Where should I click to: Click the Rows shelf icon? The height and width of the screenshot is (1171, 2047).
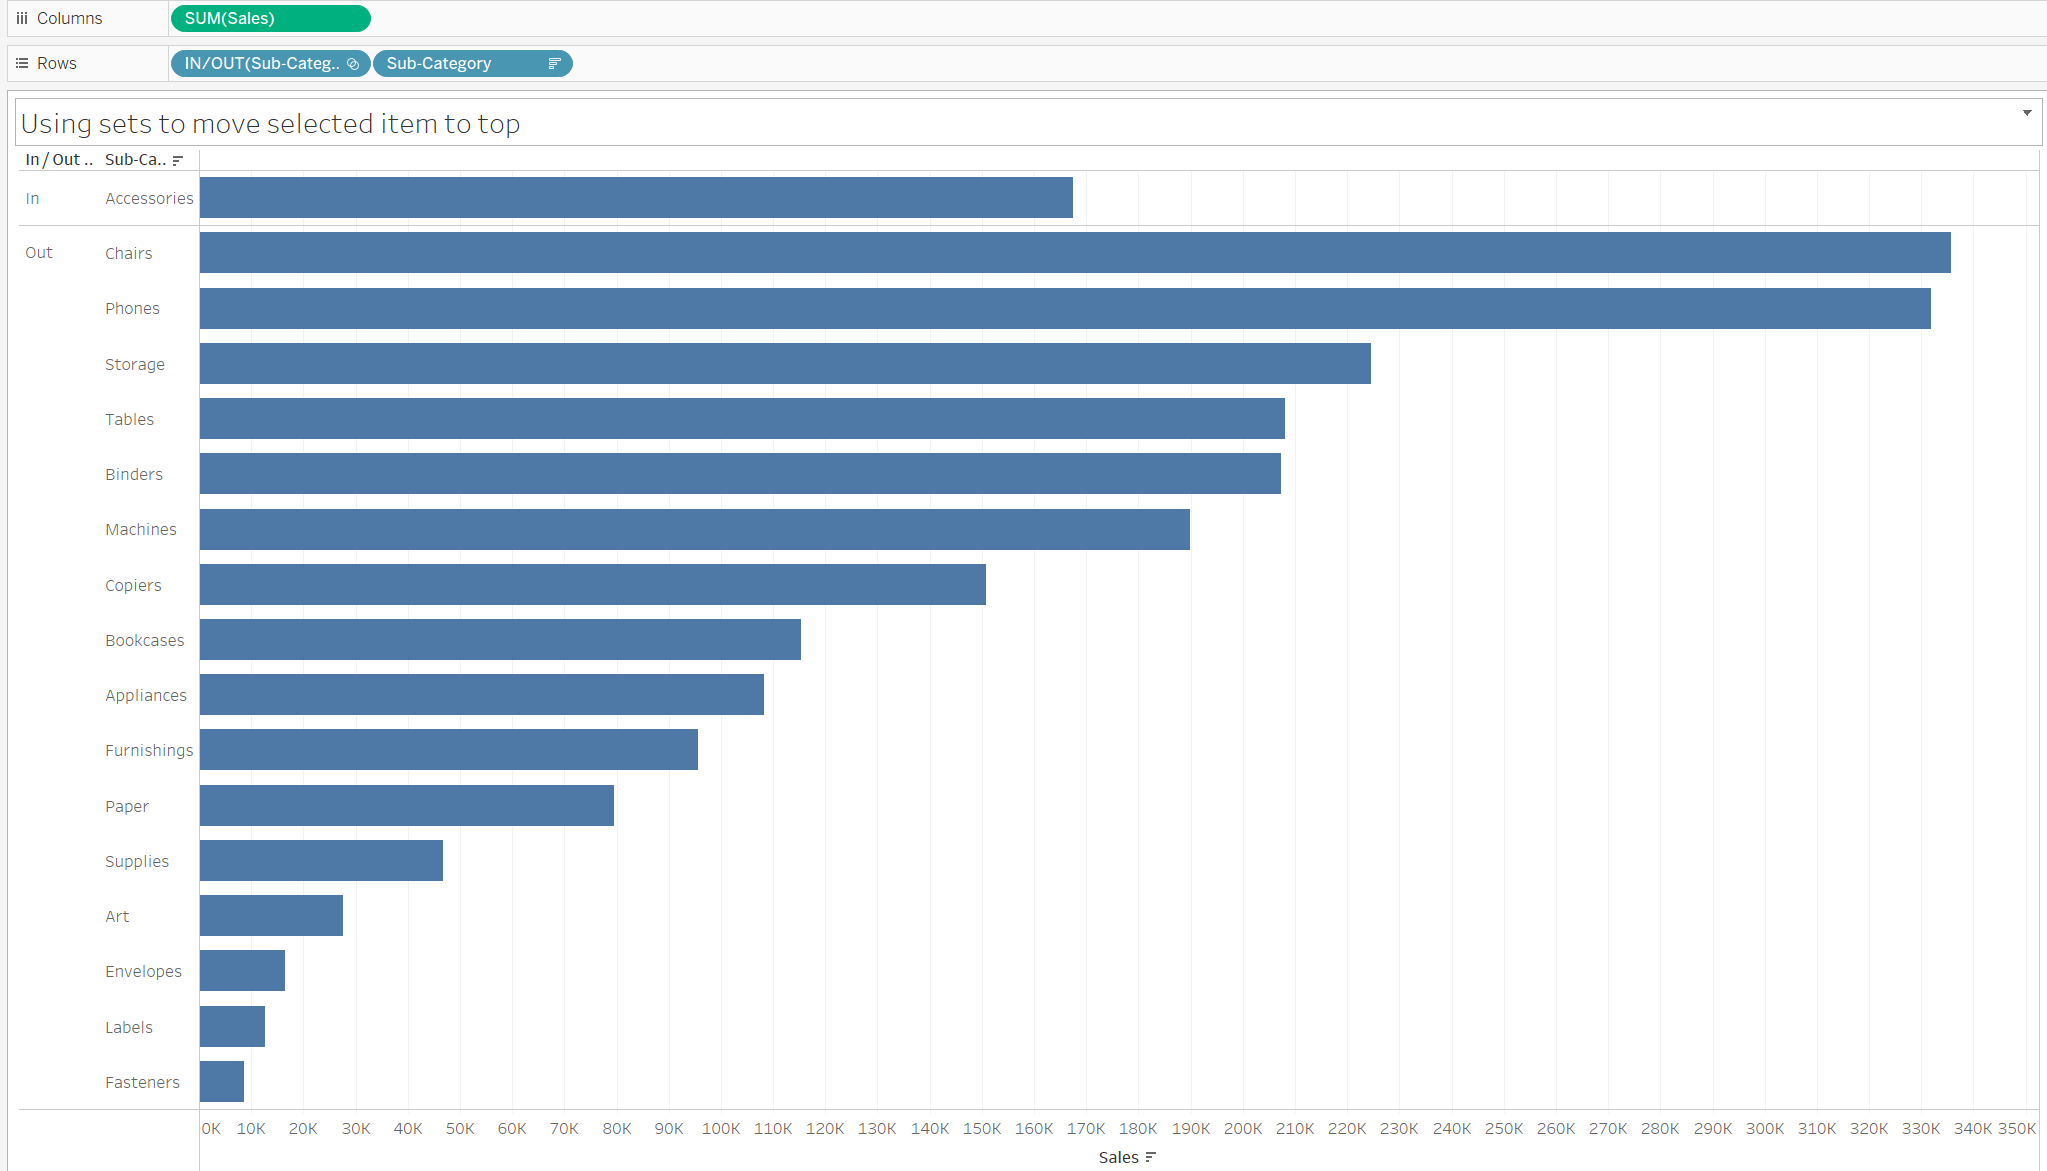point(22,64)
